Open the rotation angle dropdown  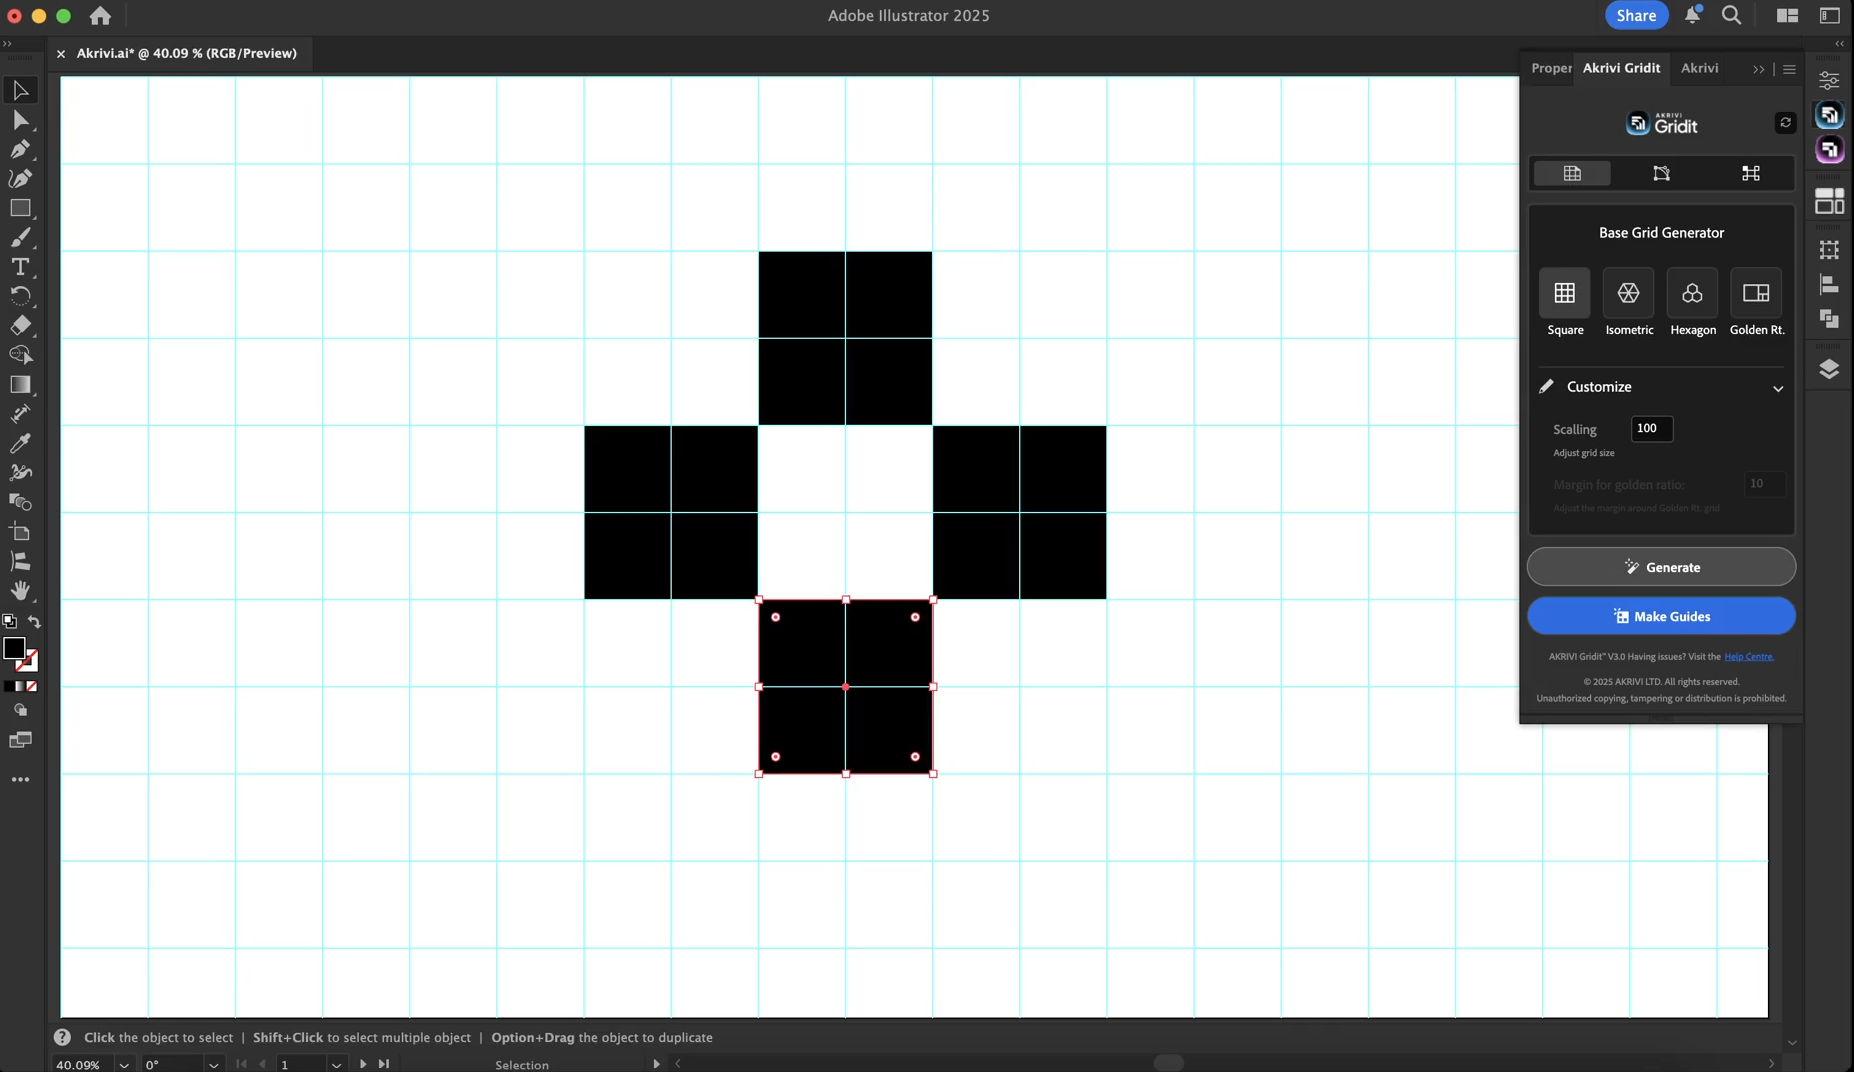(x=213, y=1065)
